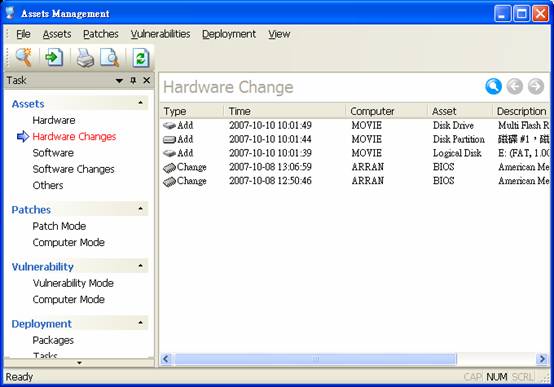The width and height of the screenshot is (554, 387).
Task: Open the Deployment menu
Action: pos(229,34)
